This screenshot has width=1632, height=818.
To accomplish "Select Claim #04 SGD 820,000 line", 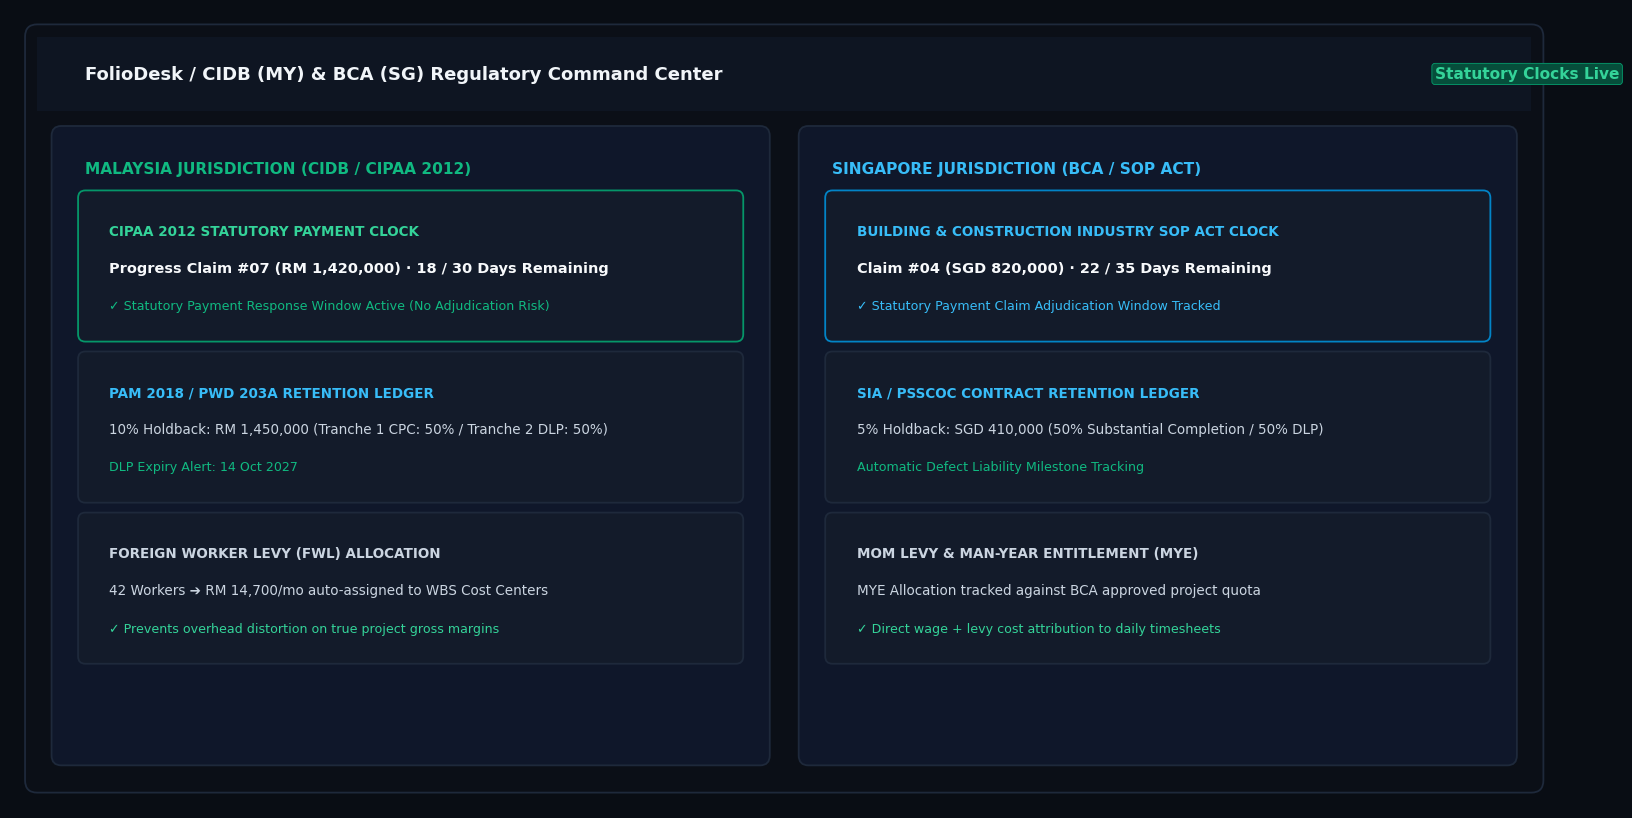I will pos(1064,269).
